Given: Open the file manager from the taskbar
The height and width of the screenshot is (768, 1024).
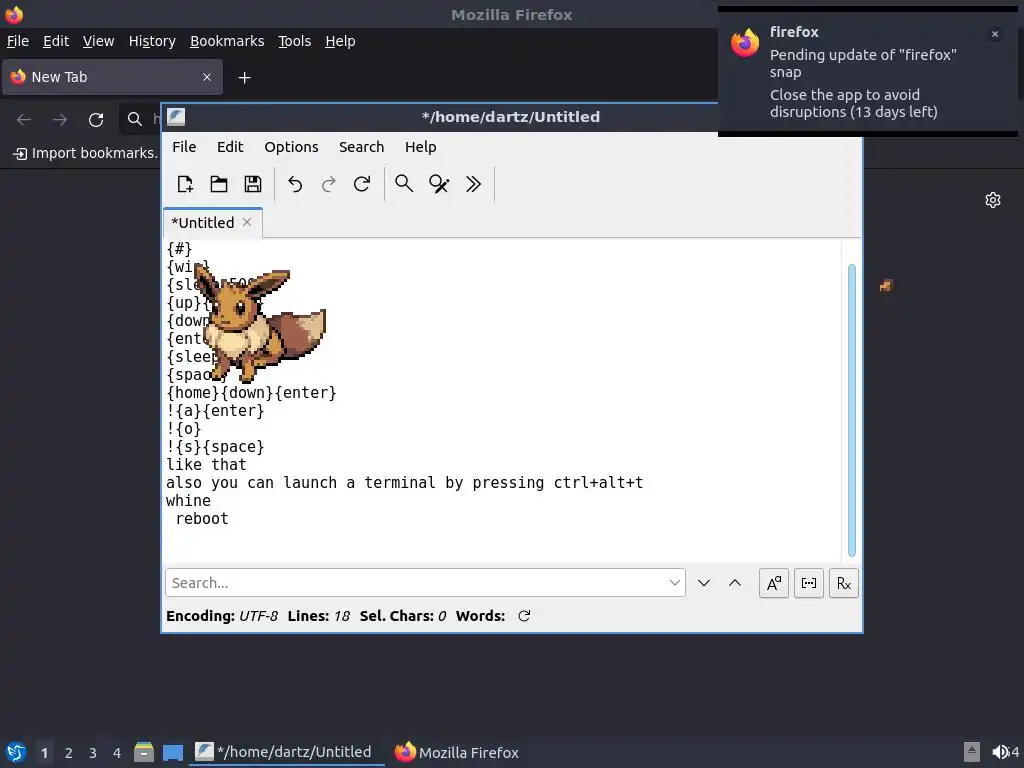Looking at the screenshot, I should click(144, 752).
